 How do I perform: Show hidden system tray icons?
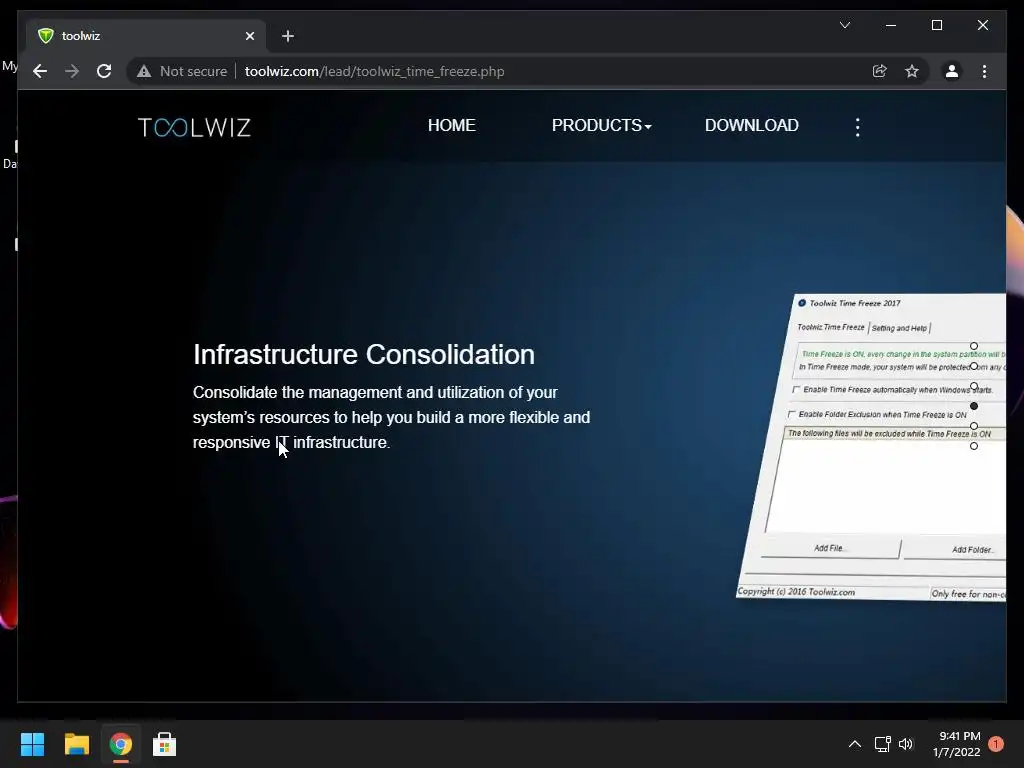[x=854, y=744]
